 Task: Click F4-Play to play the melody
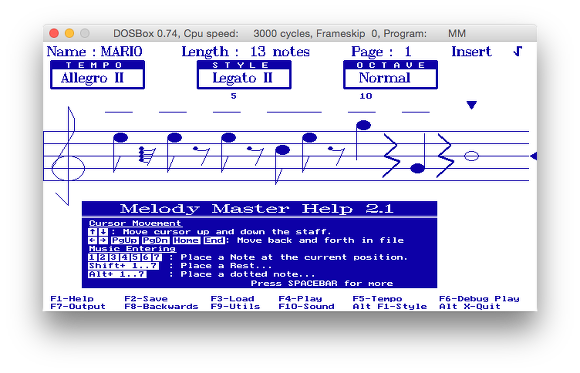(300, 299)
